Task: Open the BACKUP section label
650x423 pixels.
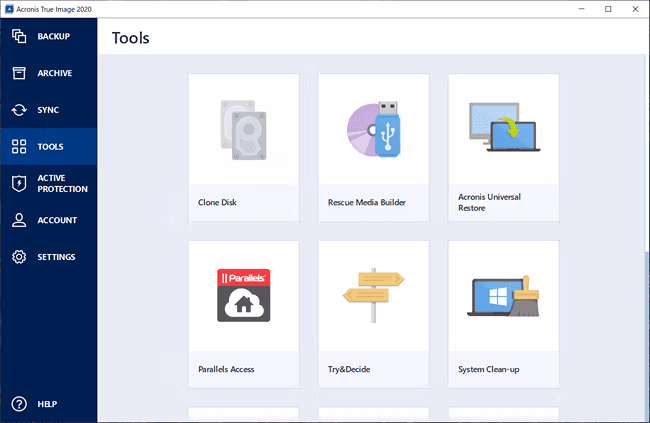Action: [53, 36]
